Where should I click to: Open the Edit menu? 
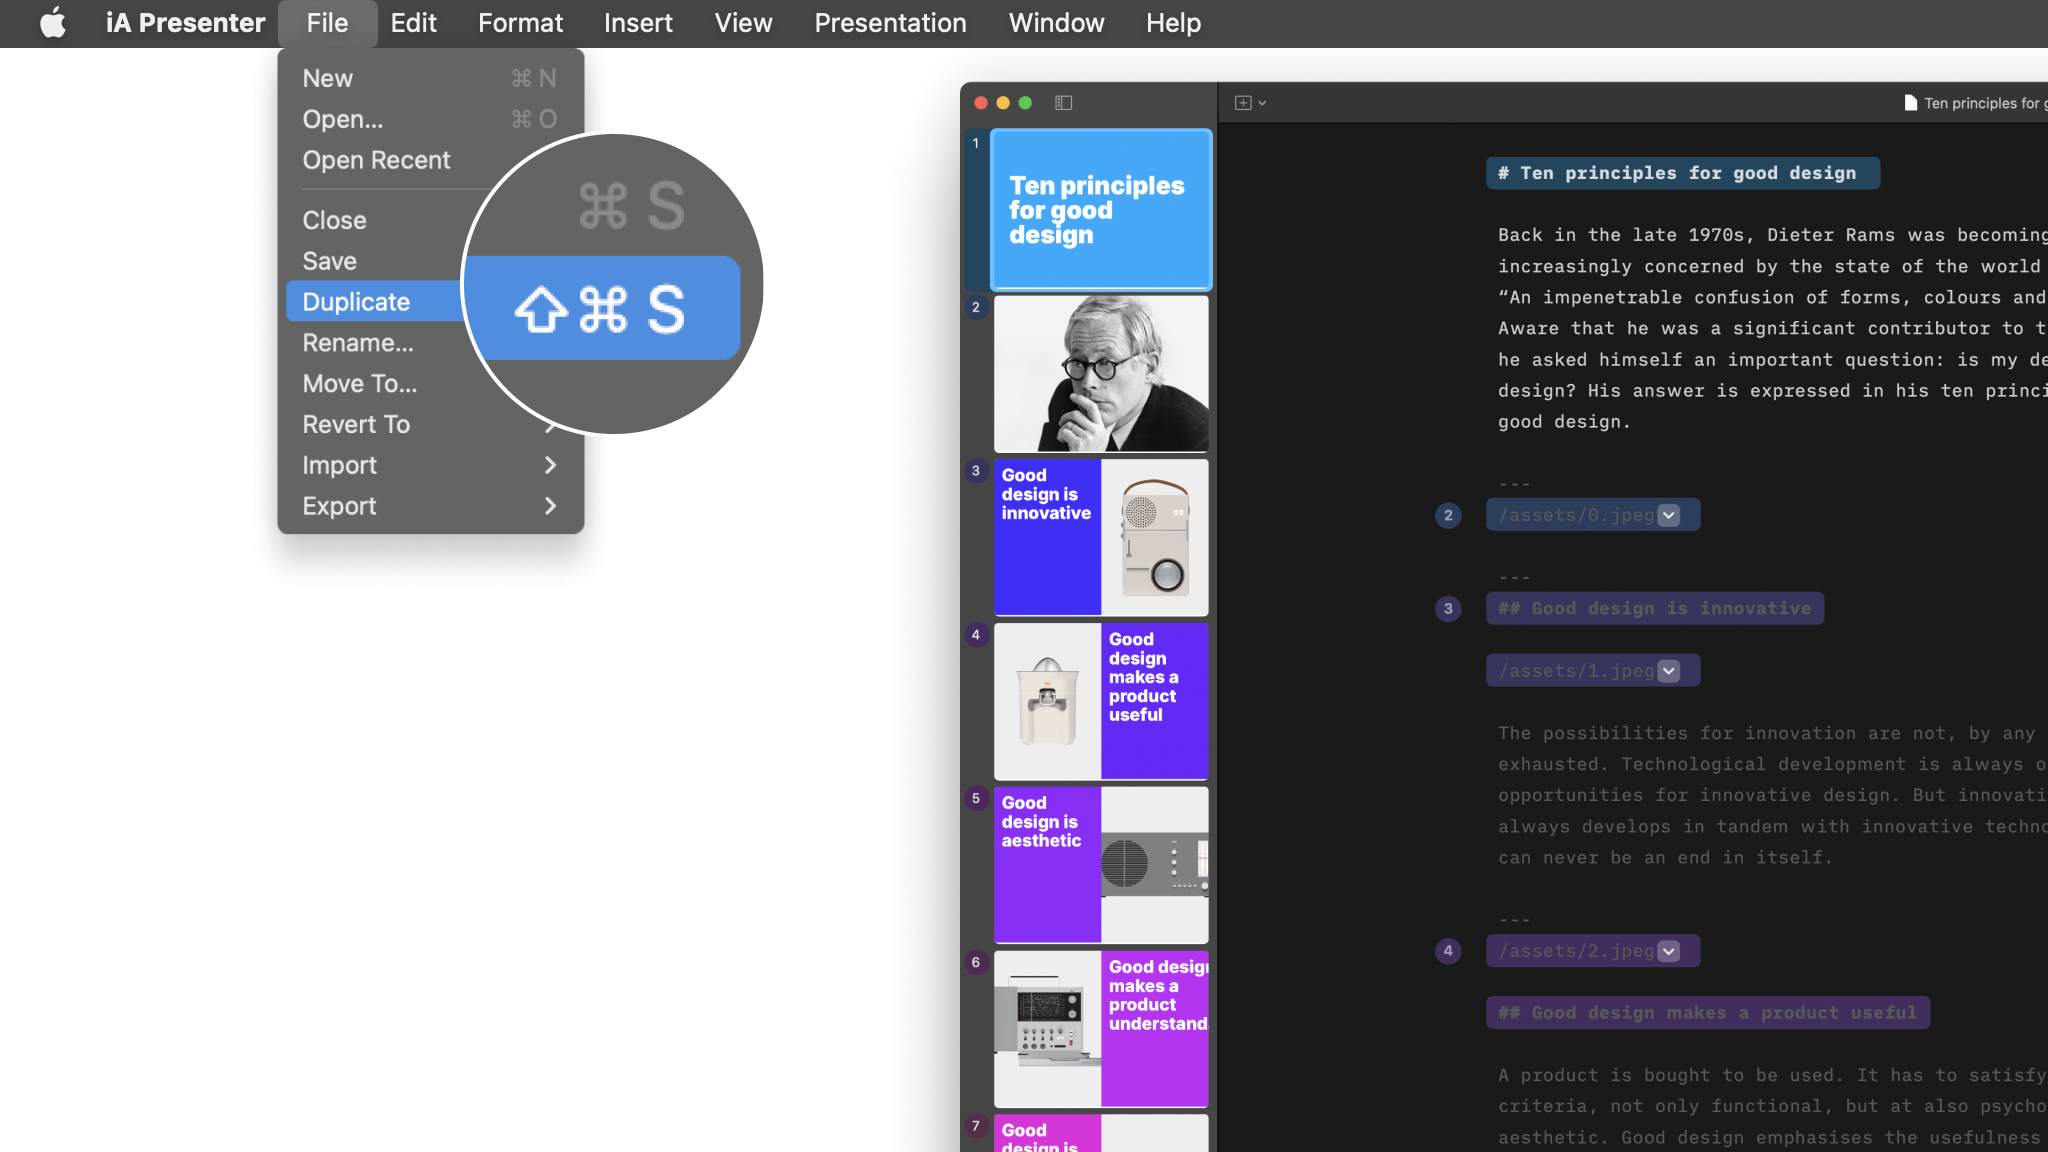413,23
